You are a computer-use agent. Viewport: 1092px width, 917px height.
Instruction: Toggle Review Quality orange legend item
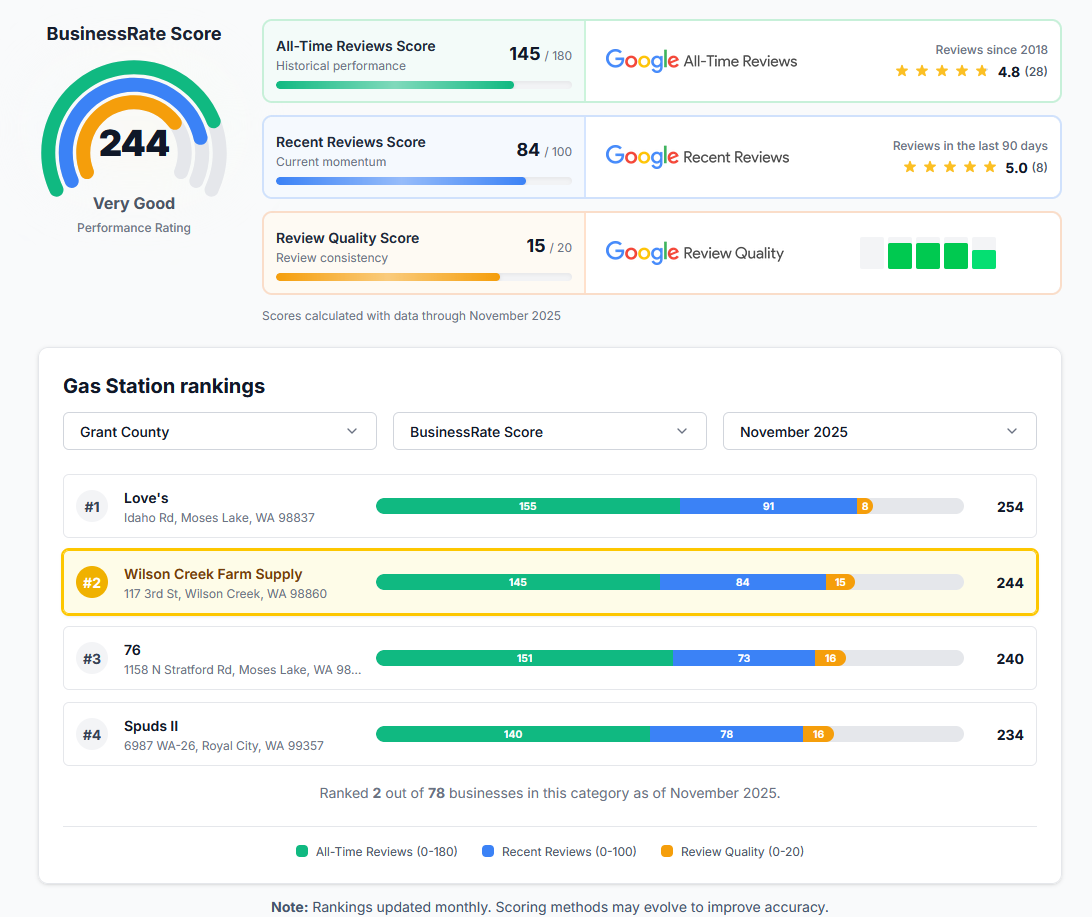[x=732, y=852]
